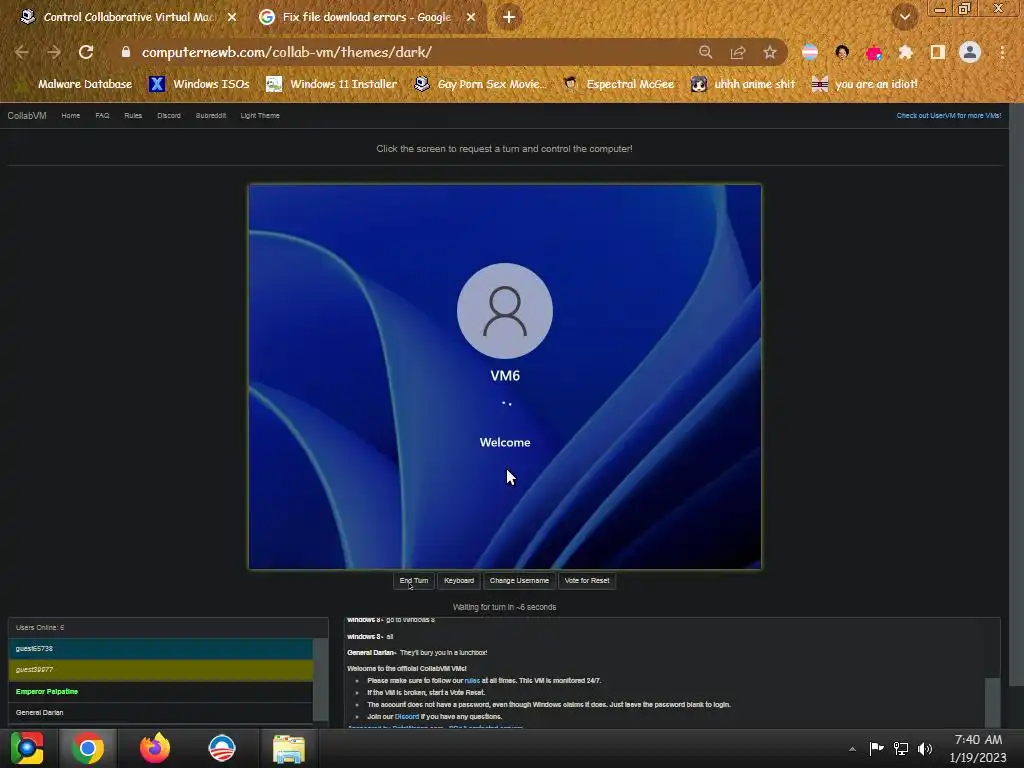The height and width of the screenshot is (768, 1024).
Task: Click the striped flag extension icon
Action: [x=810, y=52]
